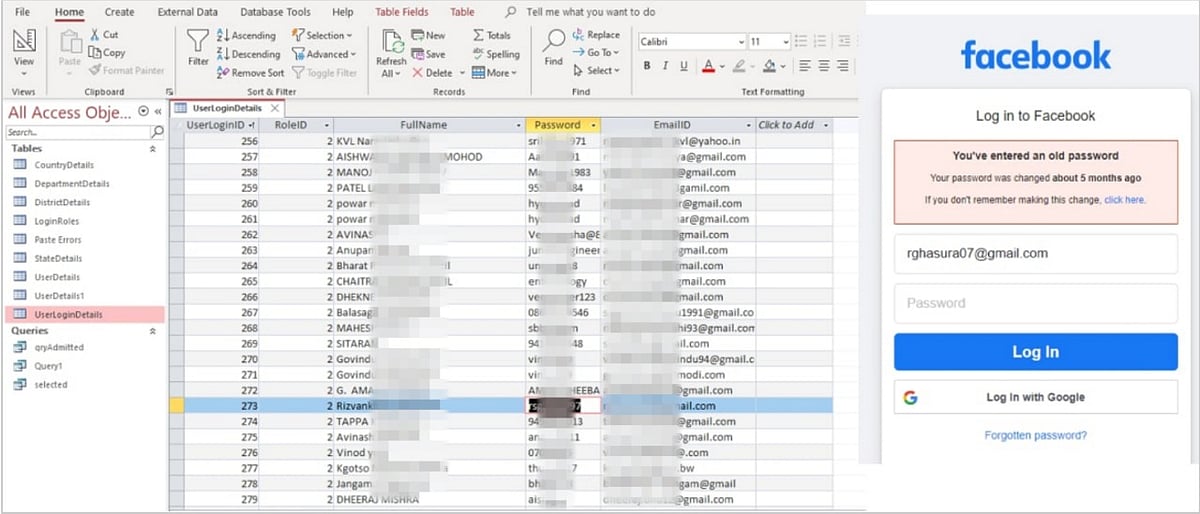
Task: Collapse the Tables group in navigation pane
Action: tap(152, 148)
